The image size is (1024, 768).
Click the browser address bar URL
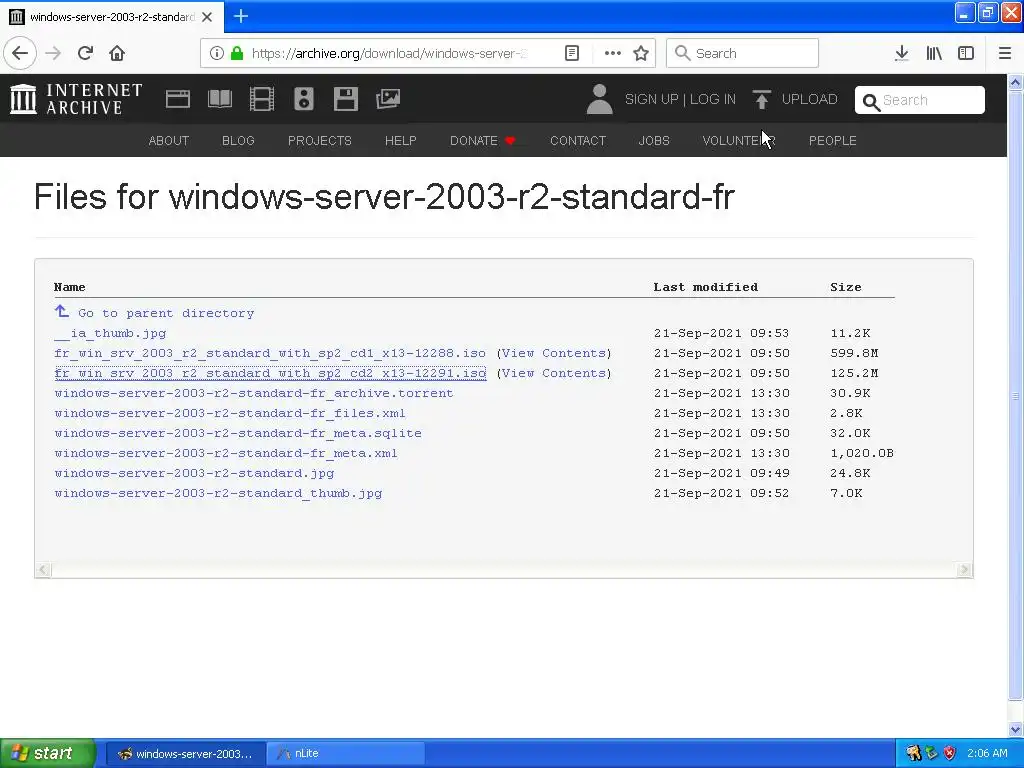(389, 54)
